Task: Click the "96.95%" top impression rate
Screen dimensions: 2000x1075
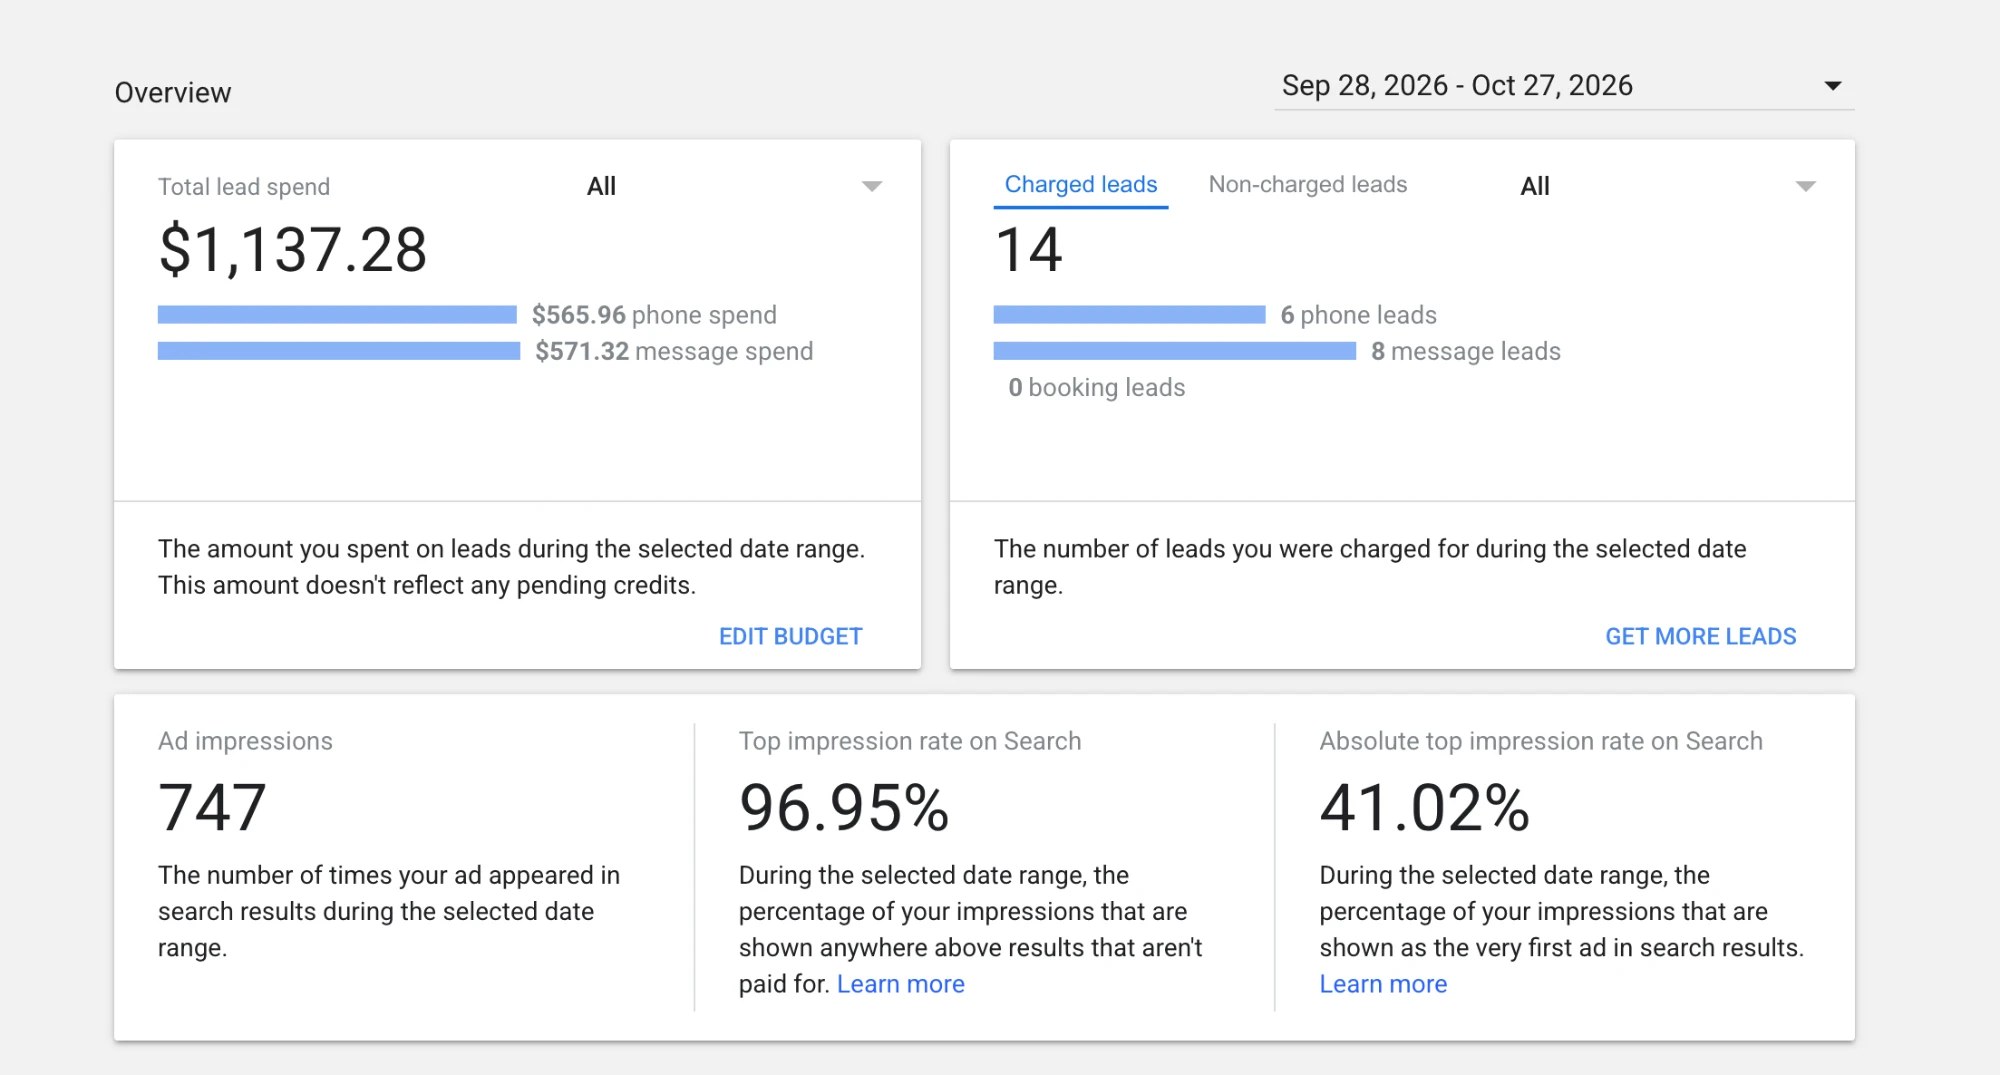Action: click(x=844, y=808)
